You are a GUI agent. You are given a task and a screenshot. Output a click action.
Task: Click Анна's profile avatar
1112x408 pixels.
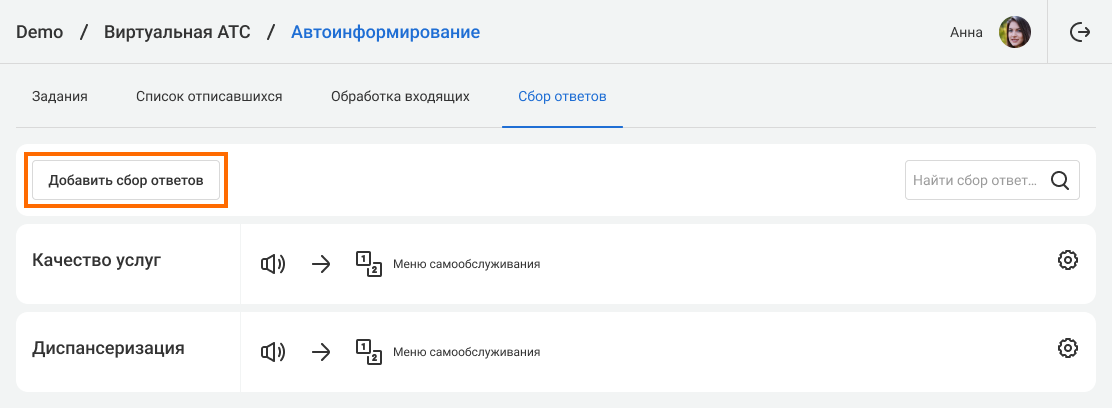point(1015,32)
